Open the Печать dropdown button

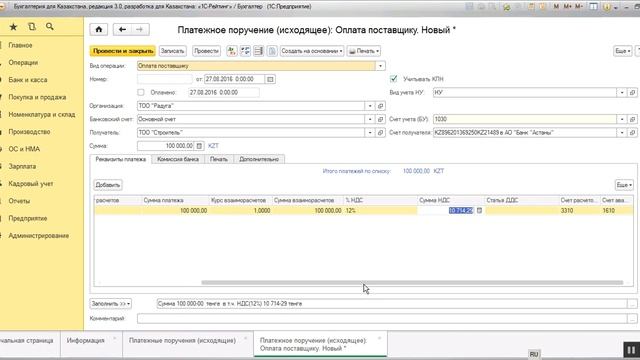point(364,51)
